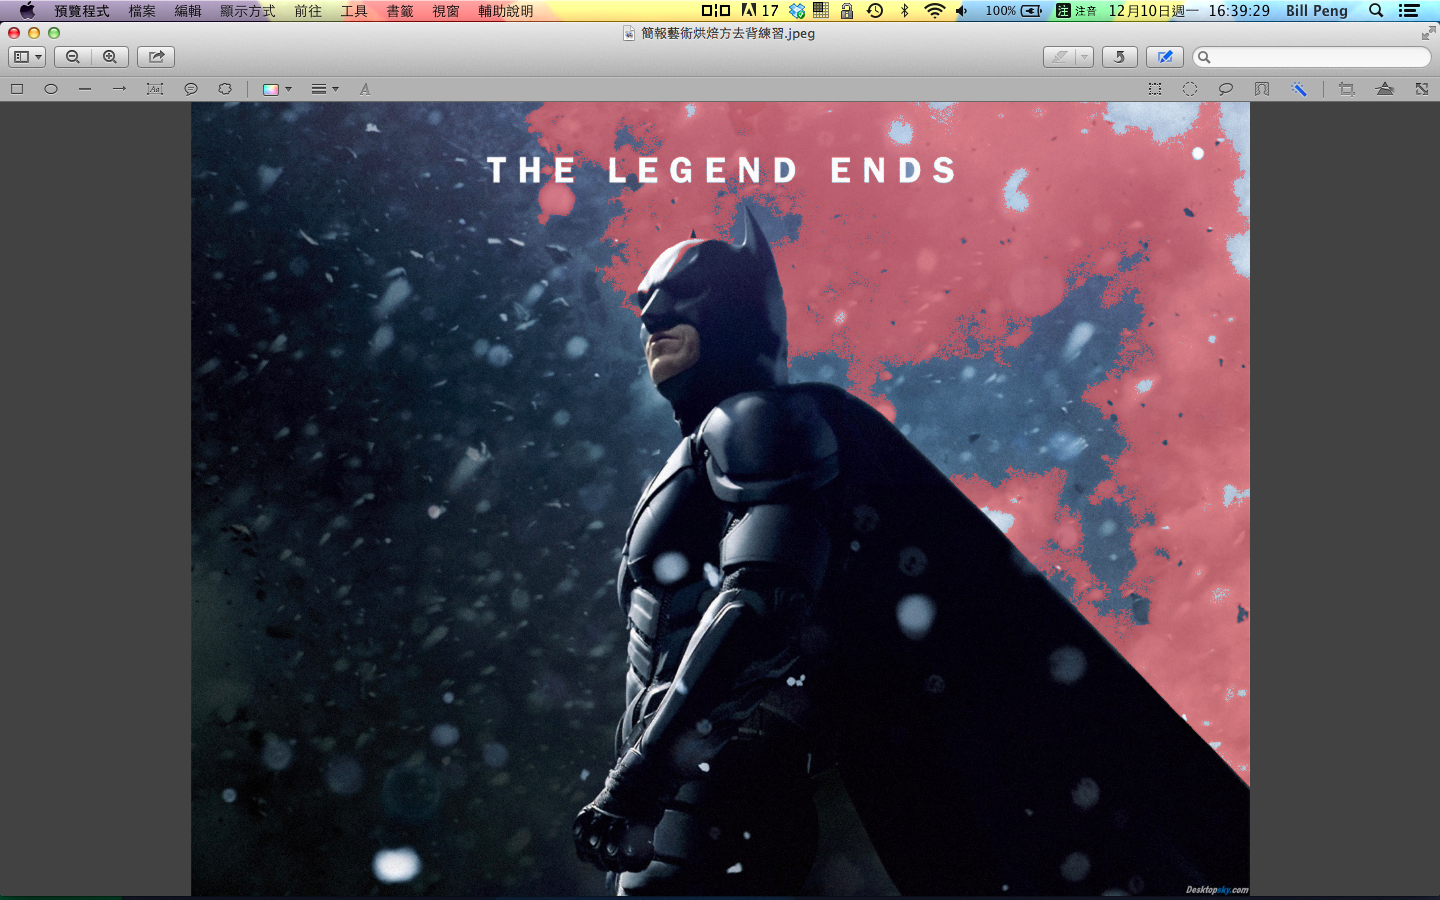Open Time Machine menu bar icon
This screenshot has height=900, width=1440.
tap(875, 11)
